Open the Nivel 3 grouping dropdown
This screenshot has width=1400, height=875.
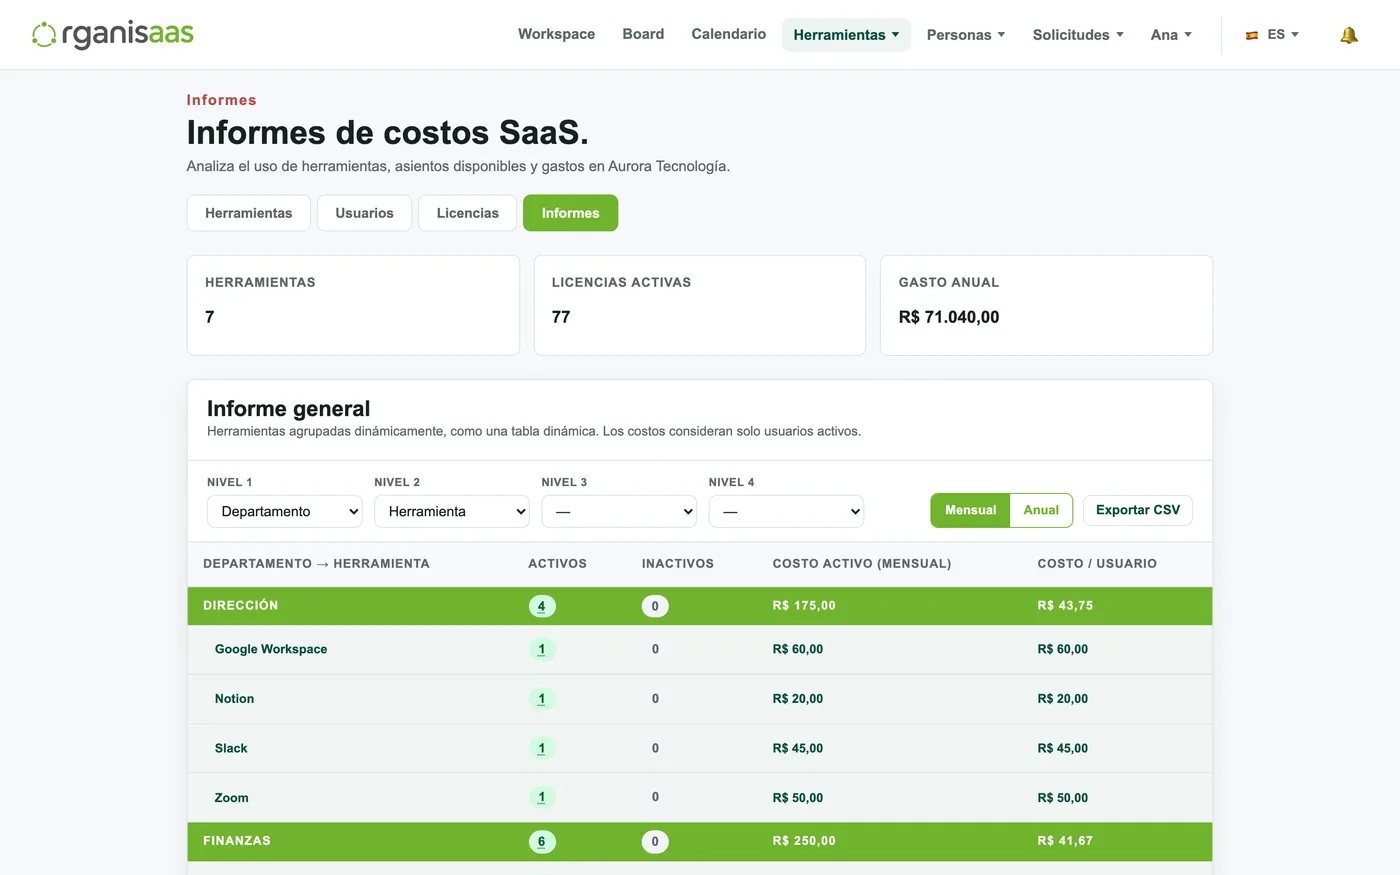[619, 511]
